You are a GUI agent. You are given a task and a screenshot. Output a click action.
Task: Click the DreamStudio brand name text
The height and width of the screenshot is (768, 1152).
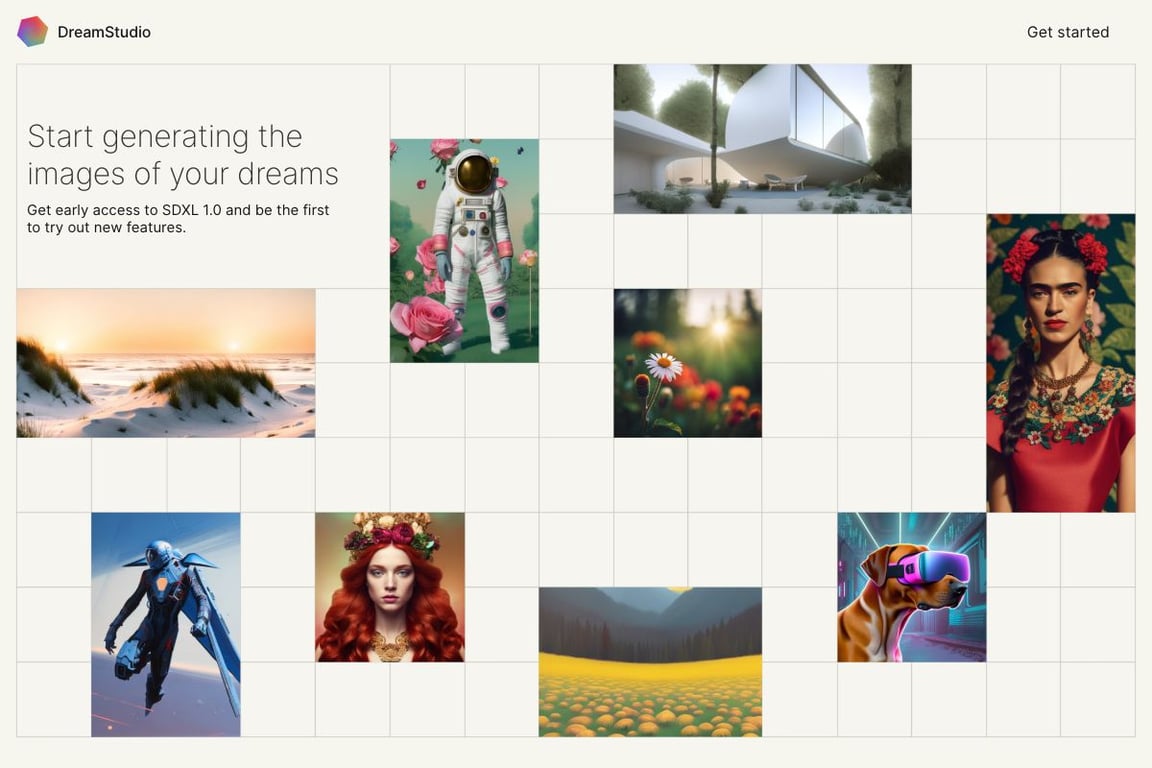pos(104,32)
